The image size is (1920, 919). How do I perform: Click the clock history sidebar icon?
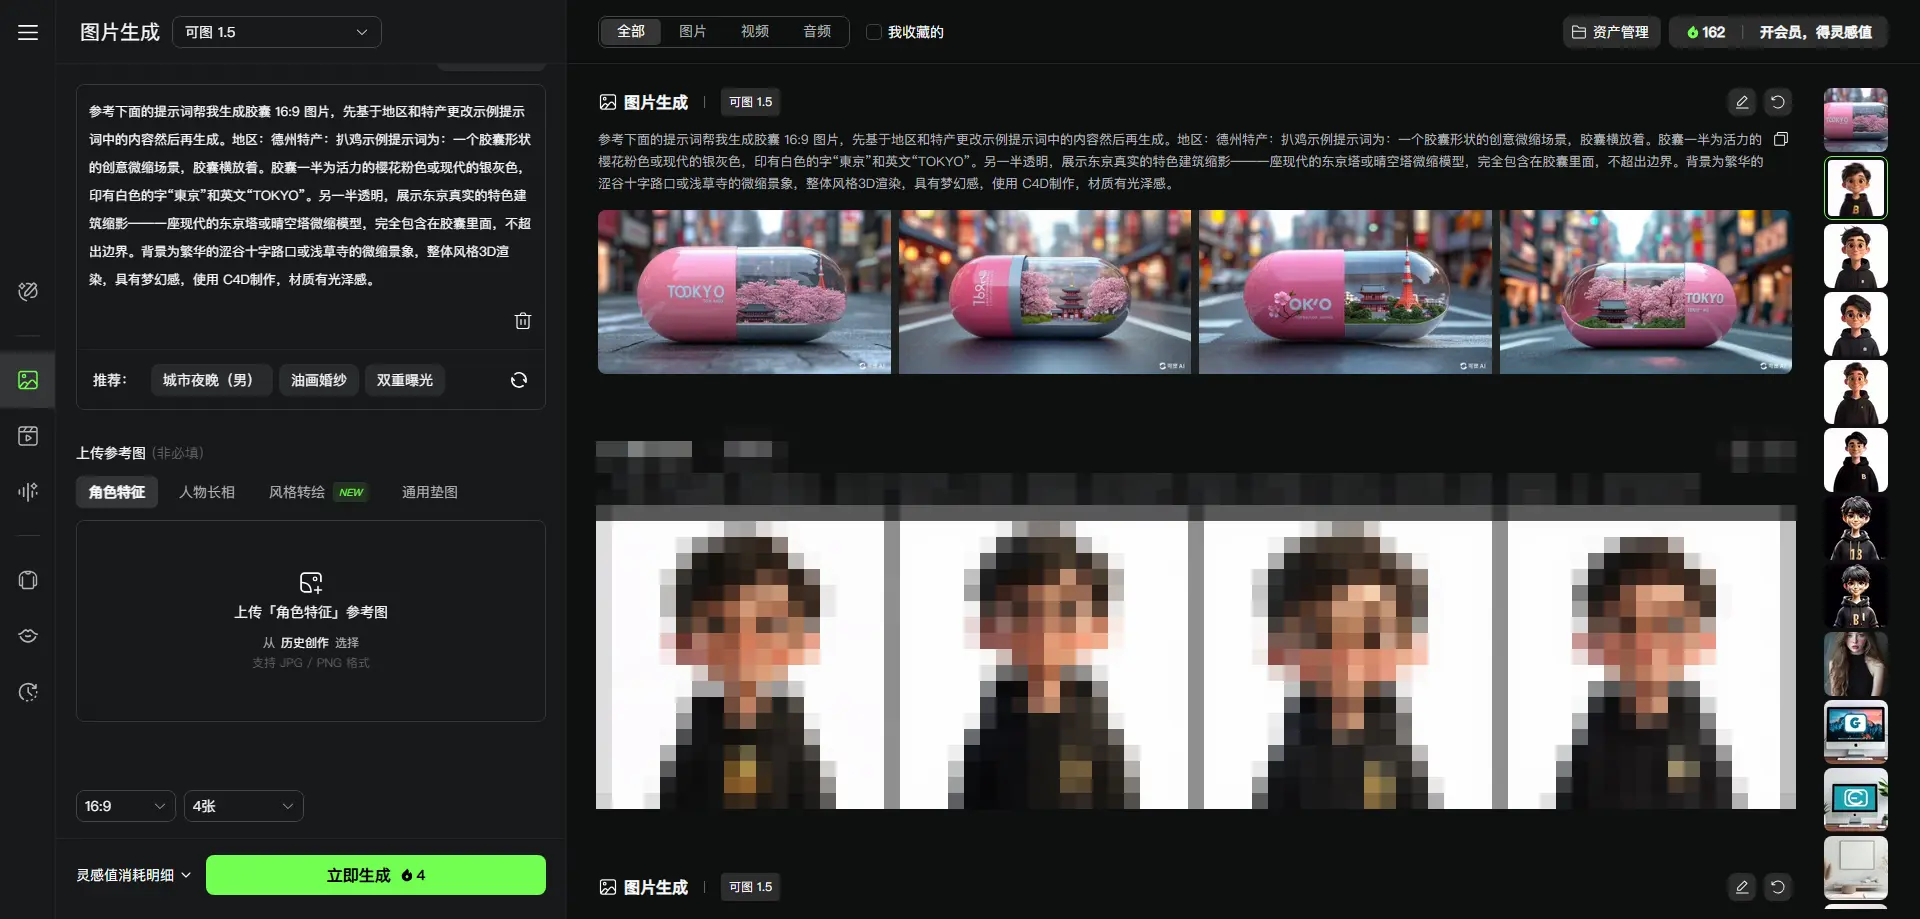(x=28, y=692)
